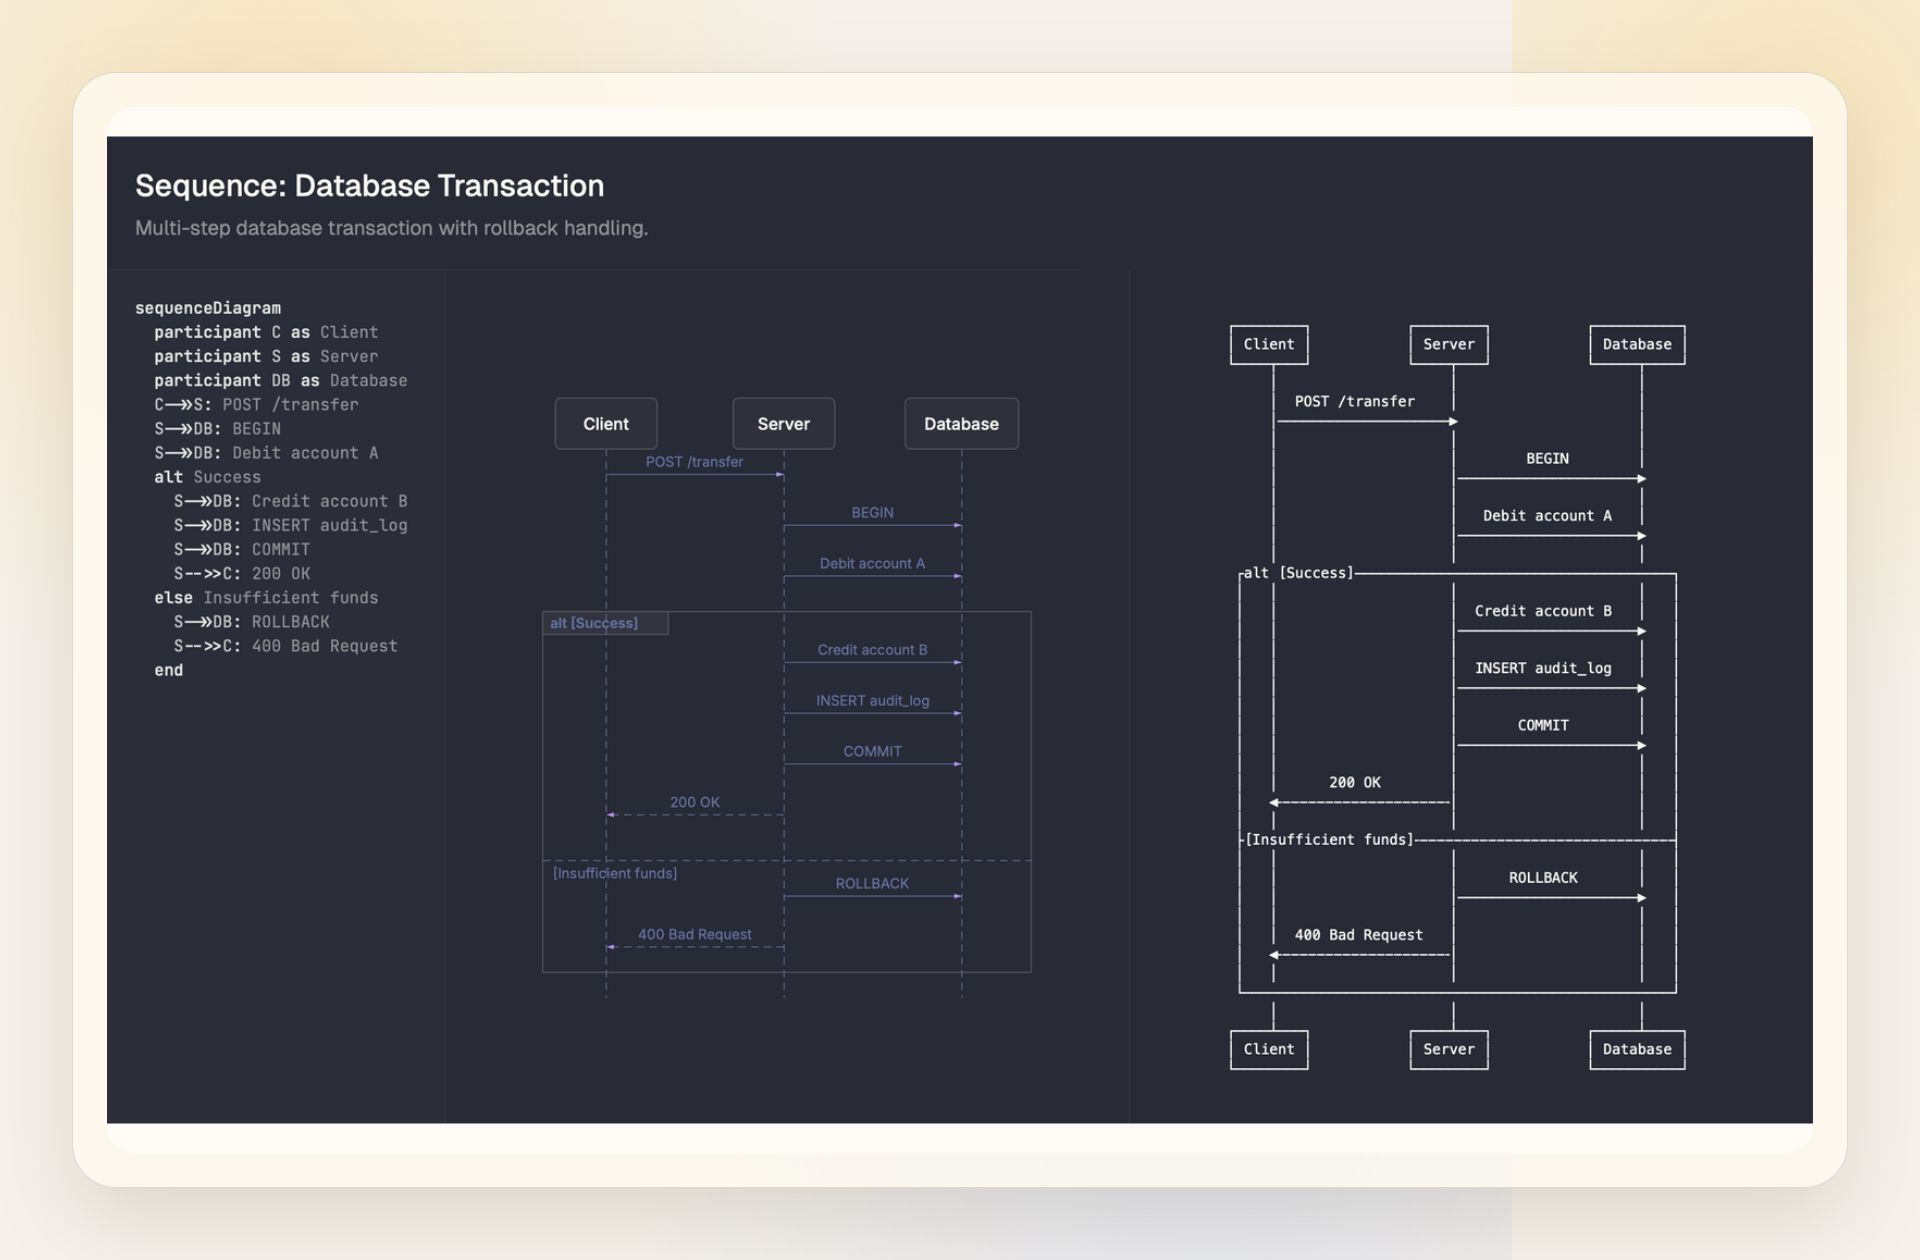Click the bottom Database box in the ASCII diagram
The image size is (1920, 1260).
coord(1637,1050)
